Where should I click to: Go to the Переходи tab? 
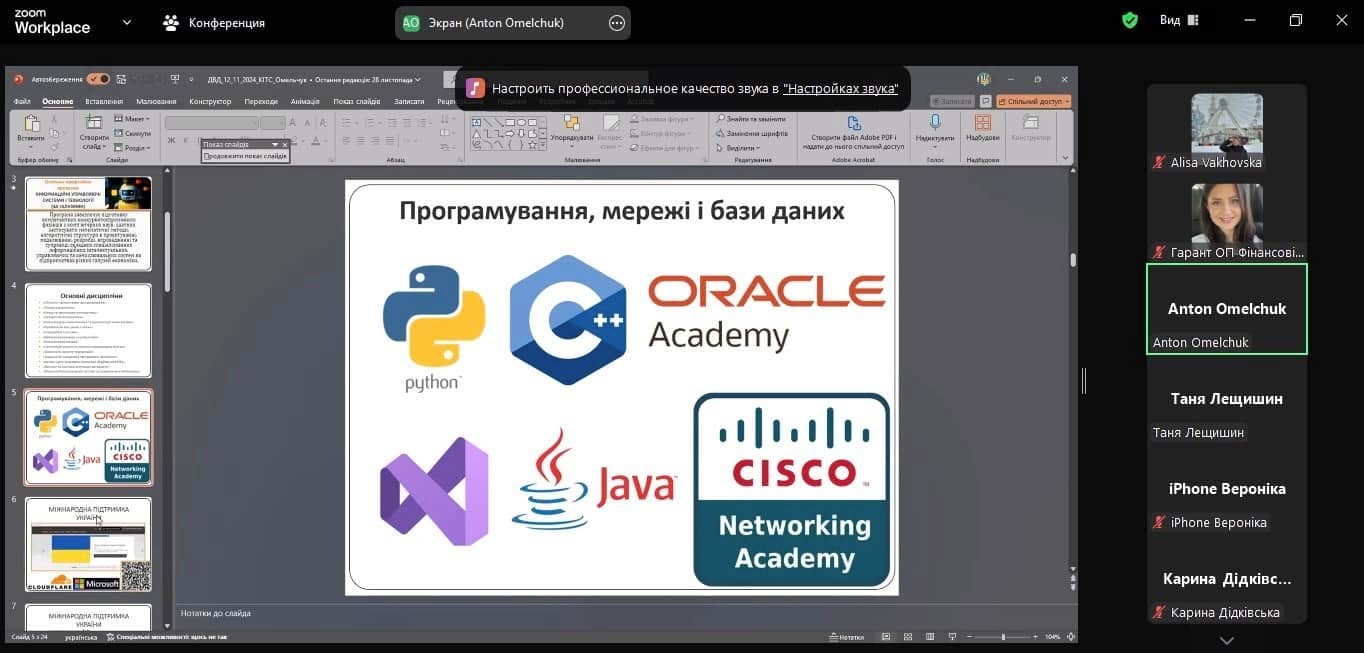point(261,101)
